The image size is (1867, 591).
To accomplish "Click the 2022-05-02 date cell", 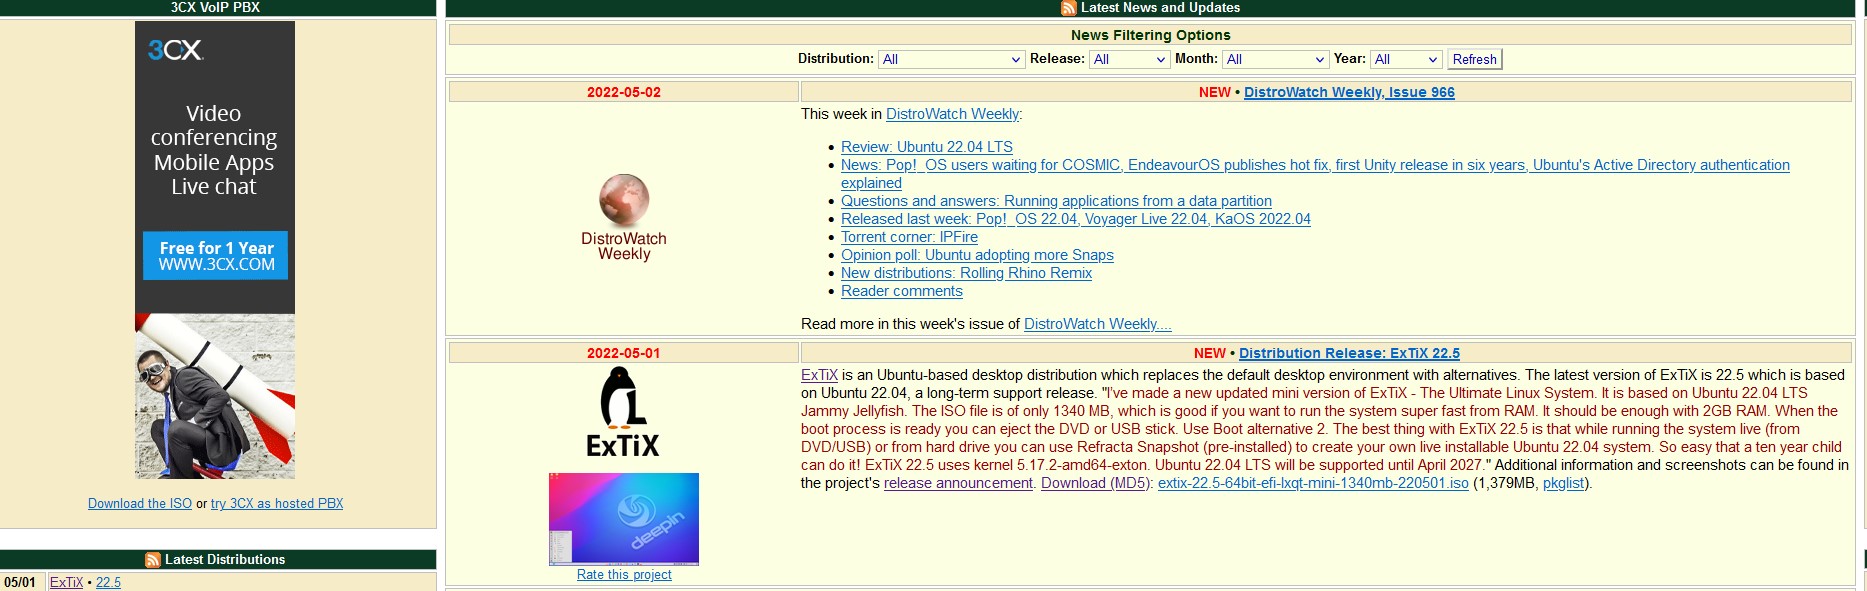I will pyautogui.click(x=624, y=92).
